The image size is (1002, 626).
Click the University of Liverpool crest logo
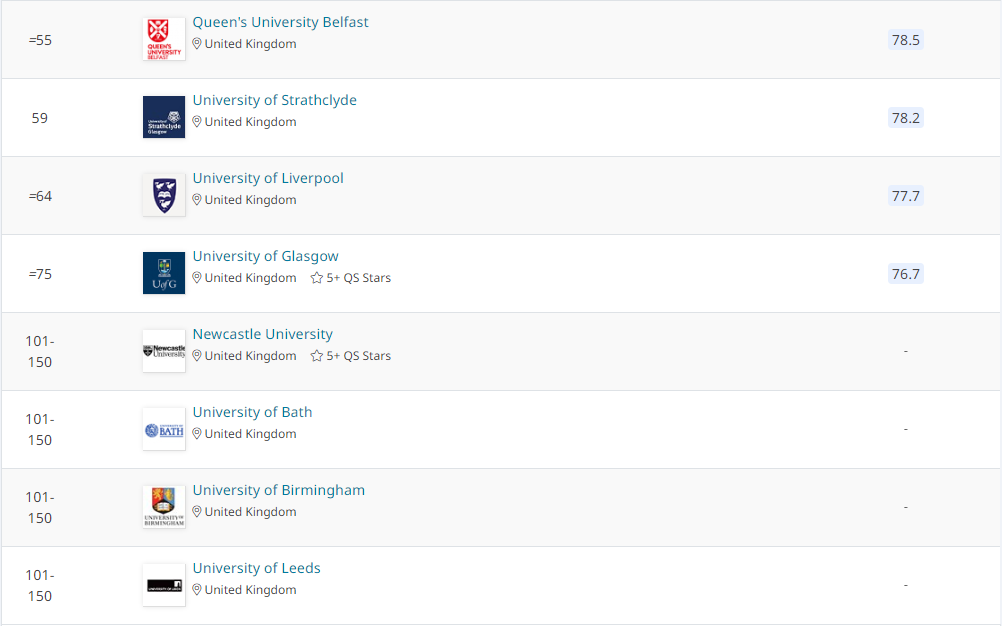coord(164,195)
